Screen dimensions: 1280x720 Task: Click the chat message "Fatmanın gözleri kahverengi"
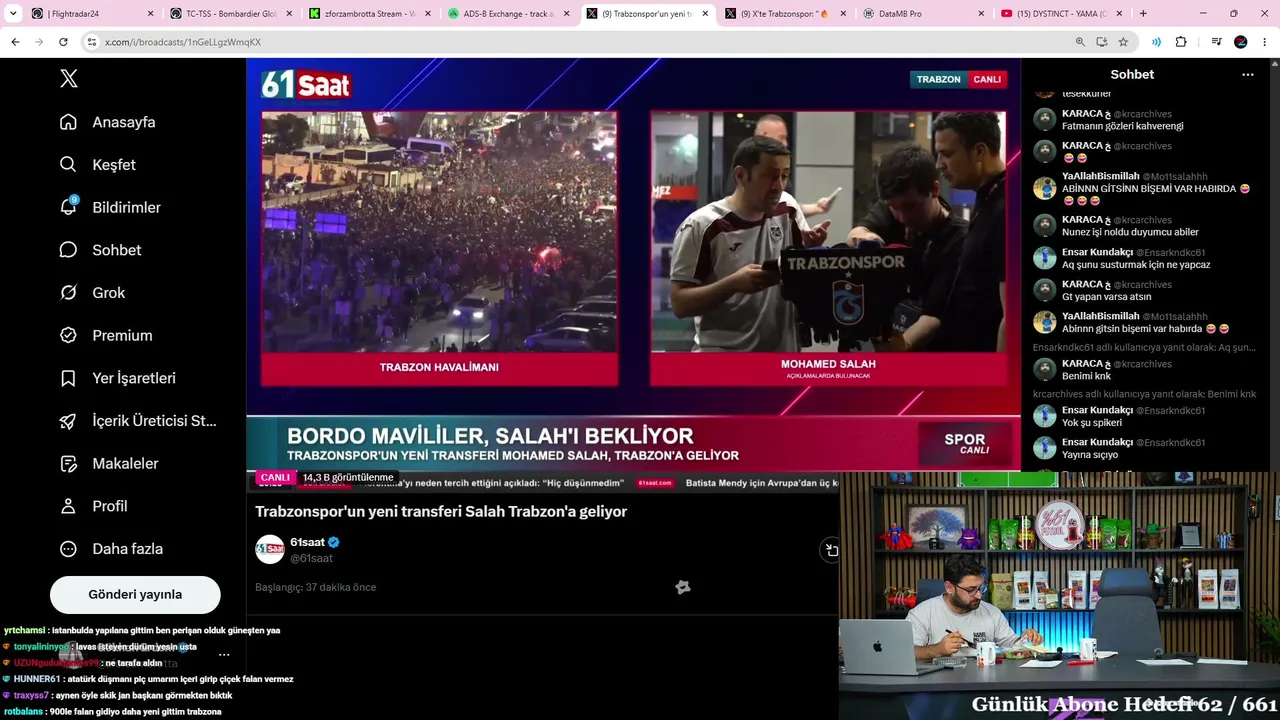click(x=1122, y=126)
